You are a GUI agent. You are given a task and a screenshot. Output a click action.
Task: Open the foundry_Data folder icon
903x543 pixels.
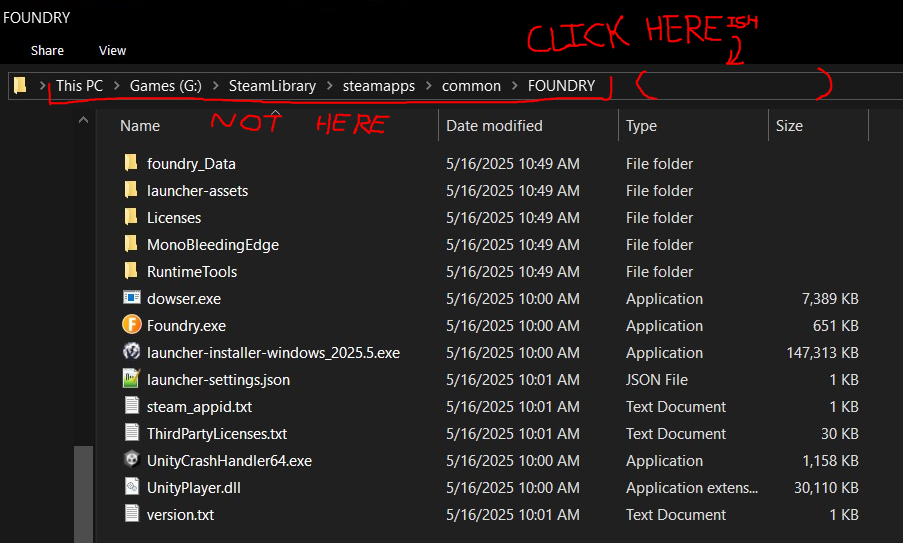(131, 163)
